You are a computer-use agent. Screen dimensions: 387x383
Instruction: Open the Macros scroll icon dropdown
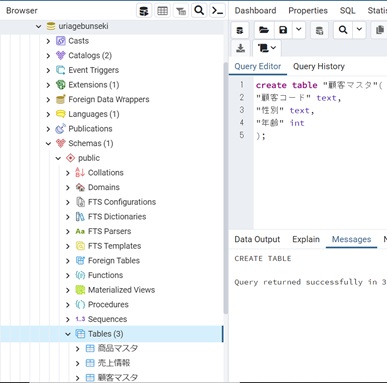click(x=267, y=48)
